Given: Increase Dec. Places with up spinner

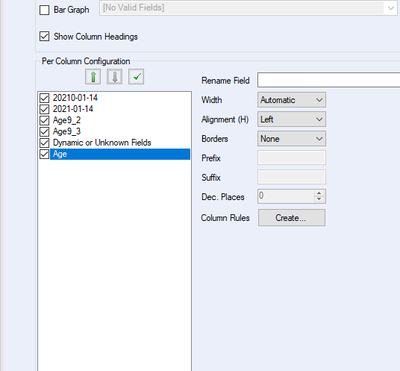Looking at the screenshot, I should [319, 193].
